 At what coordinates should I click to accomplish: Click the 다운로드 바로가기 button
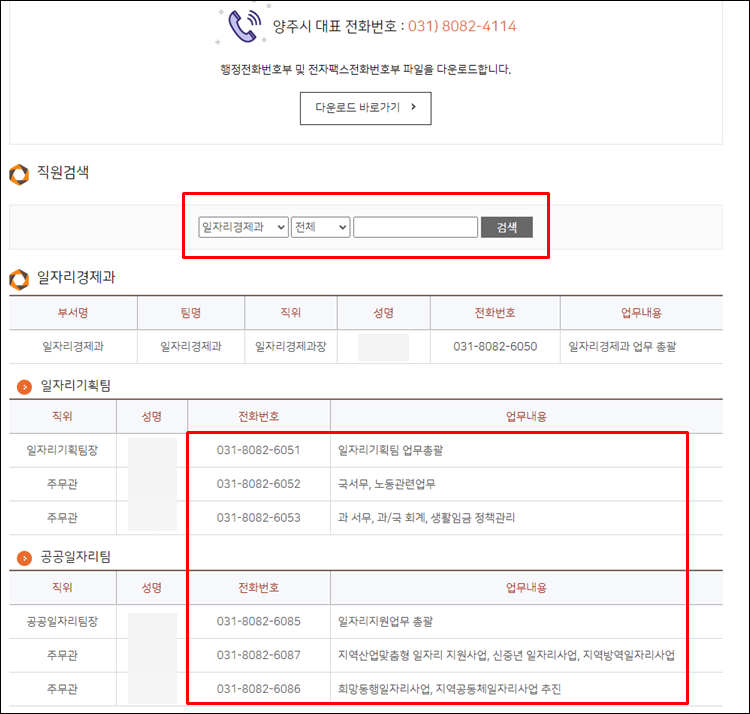pyautogui.click(x=365, y=109)
